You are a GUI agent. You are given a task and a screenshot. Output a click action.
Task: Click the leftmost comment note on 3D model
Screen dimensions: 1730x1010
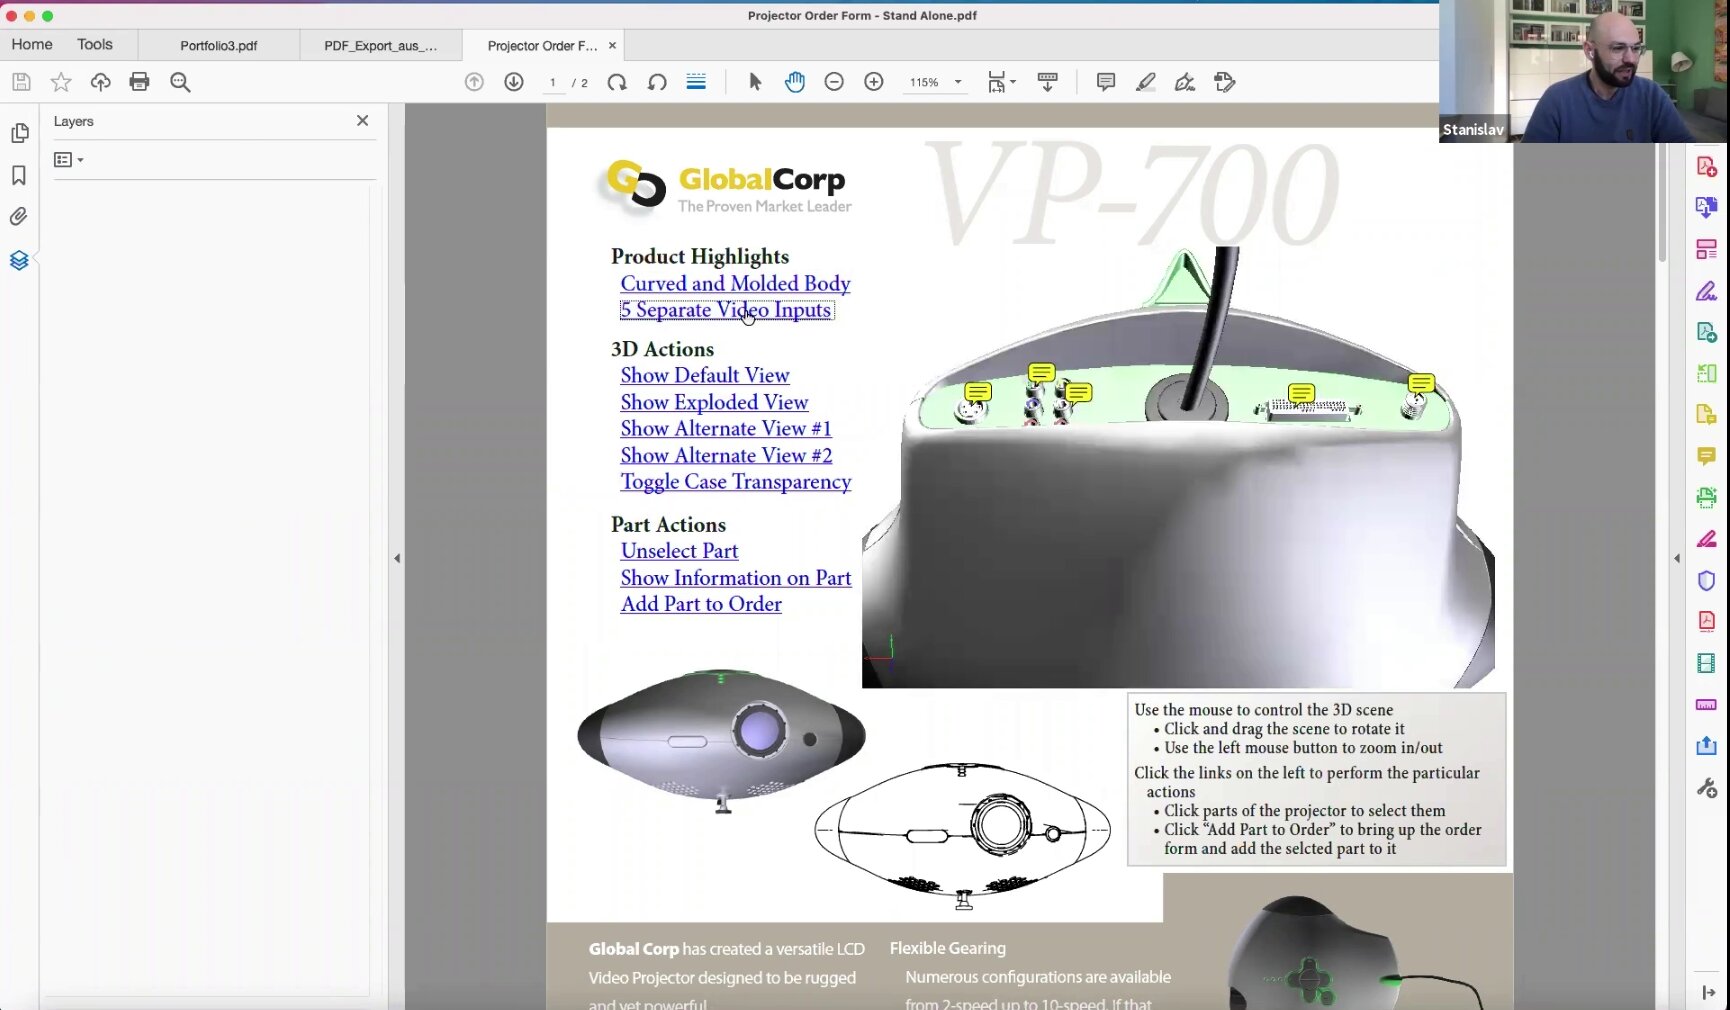[x=978, y=392]
